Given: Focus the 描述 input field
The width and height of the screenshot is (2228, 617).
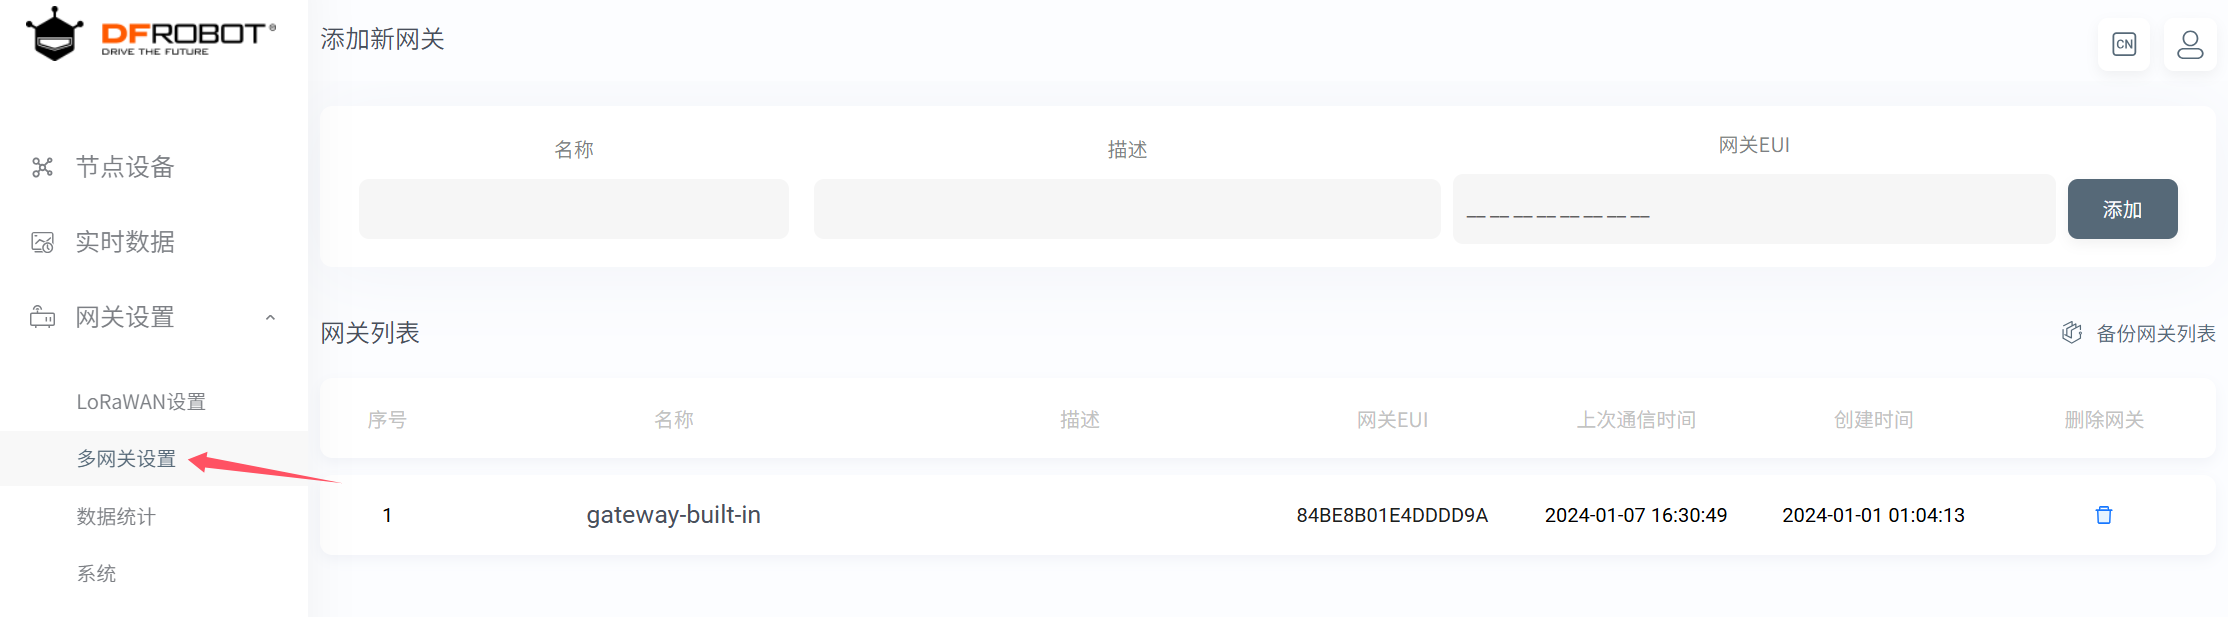Looking at the screenshot, I should click(x=1127, y=209).
